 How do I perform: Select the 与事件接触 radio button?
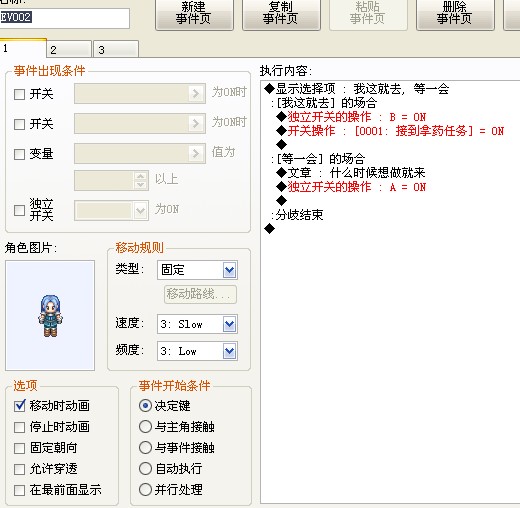pyautogui.click(x=145, y=447)
